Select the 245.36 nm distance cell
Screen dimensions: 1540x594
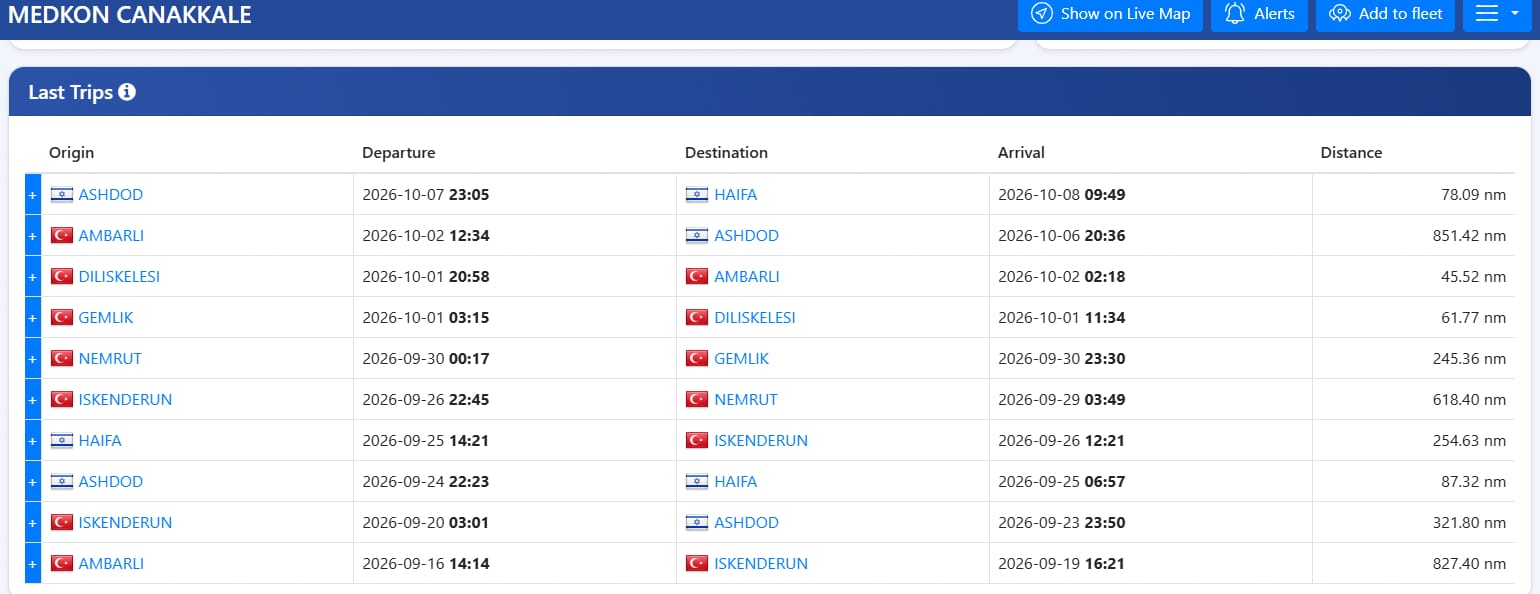click(1413, 359)
